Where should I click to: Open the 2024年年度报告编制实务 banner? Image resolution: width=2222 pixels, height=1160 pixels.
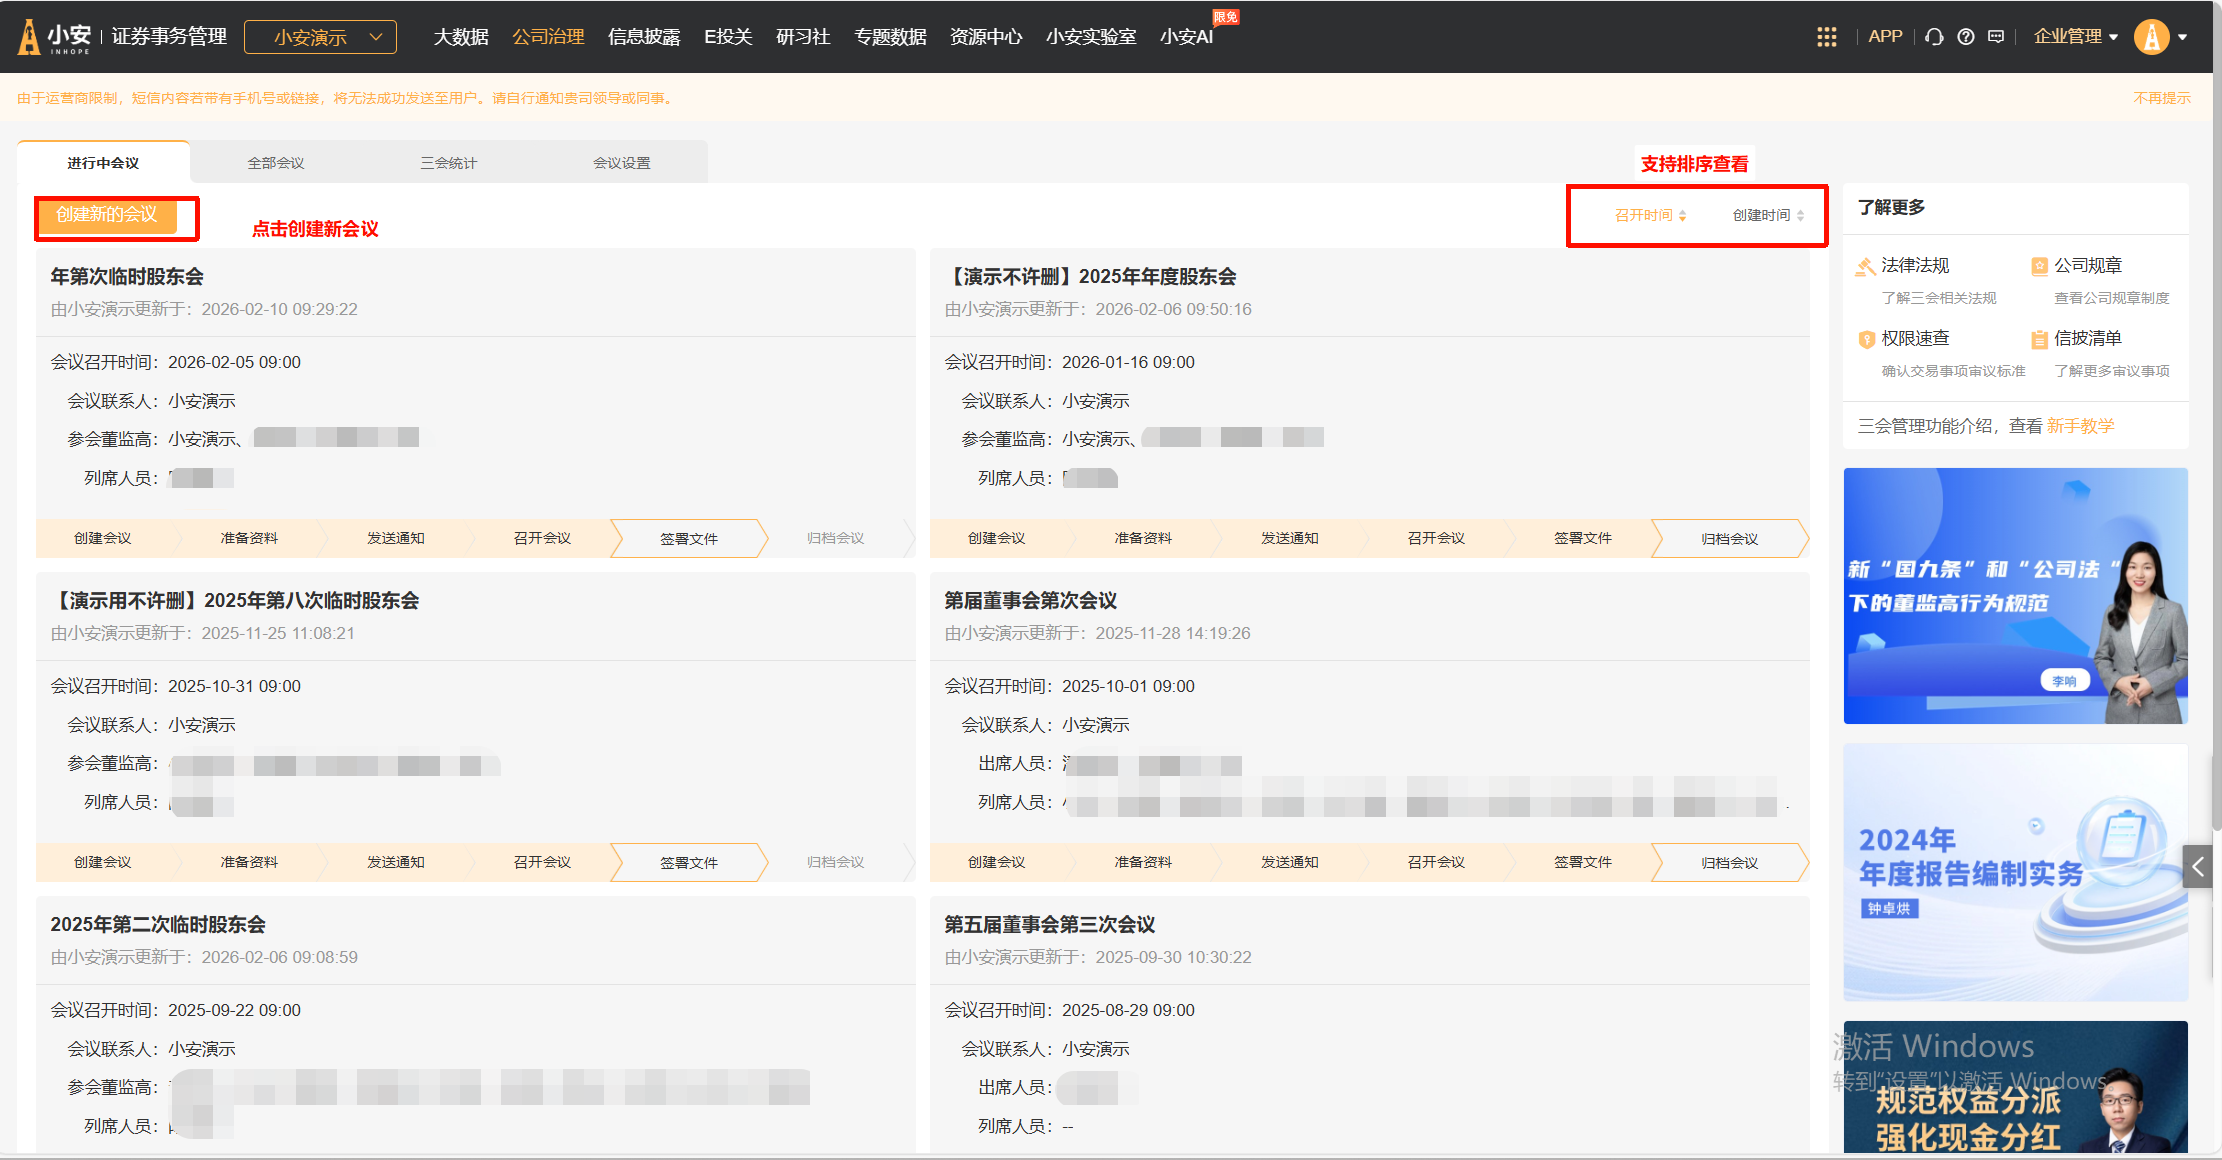(x=2014, y=871)
